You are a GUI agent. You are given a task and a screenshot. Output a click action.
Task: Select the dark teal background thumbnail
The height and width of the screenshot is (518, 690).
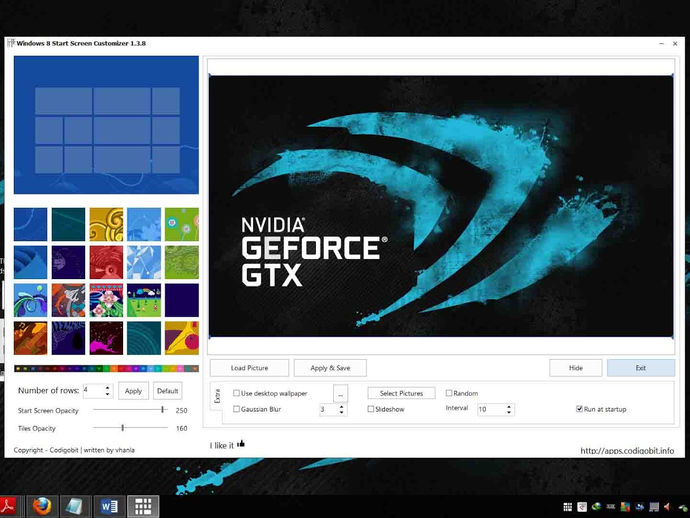point(68,224)
